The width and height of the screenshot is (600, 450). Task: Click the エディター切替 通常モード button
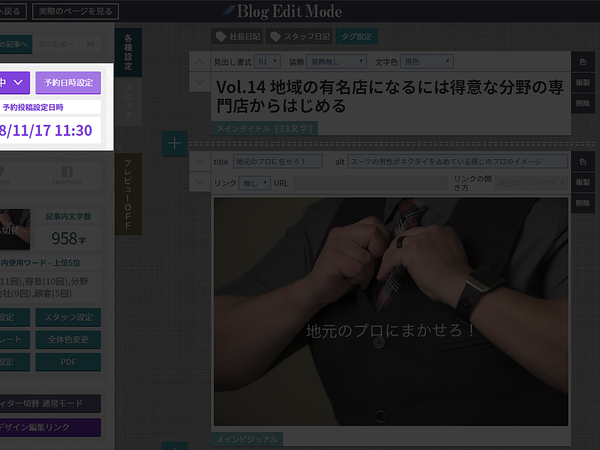[50, 404]
